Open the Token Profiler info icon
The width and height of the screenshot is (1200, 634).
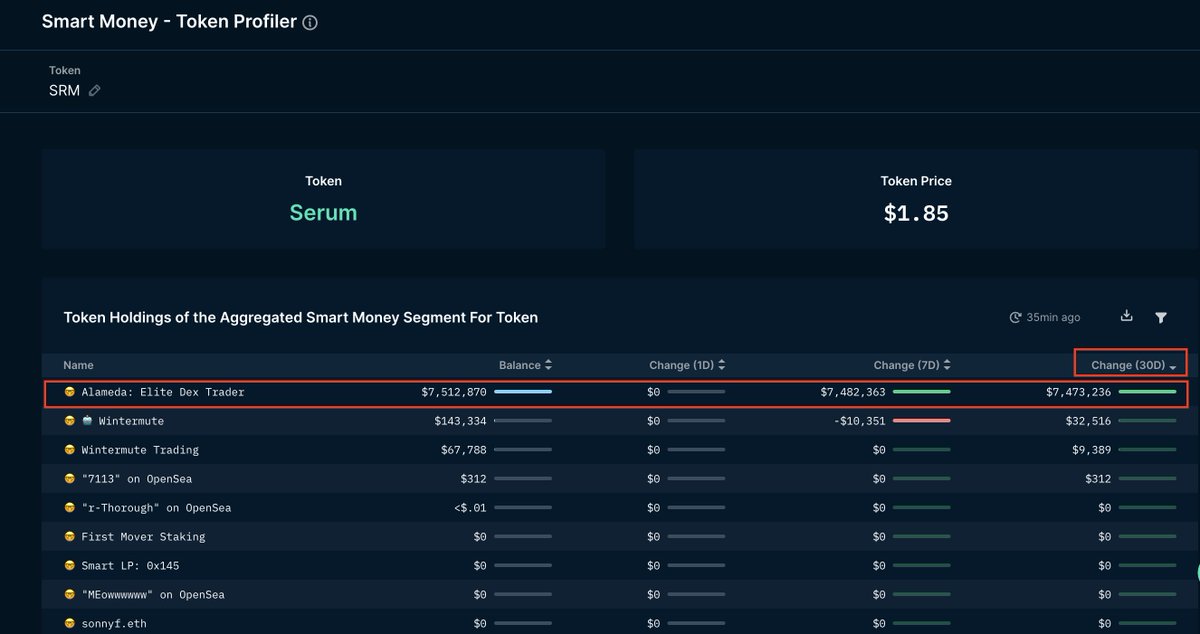[x=310, y=23]
